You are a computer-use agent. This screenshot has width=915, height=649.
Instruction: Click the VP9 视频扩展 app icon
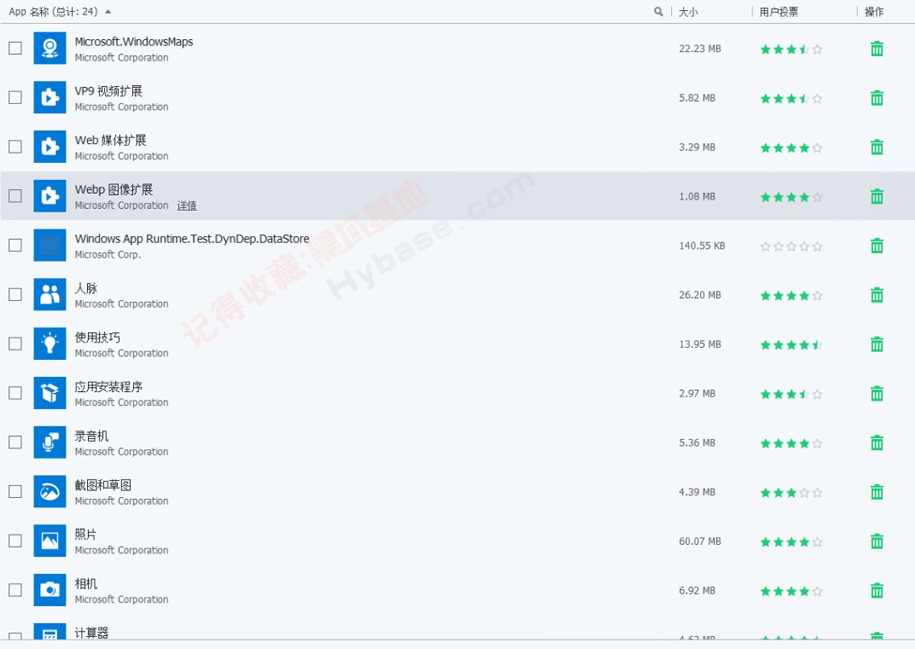pos(50,97)
